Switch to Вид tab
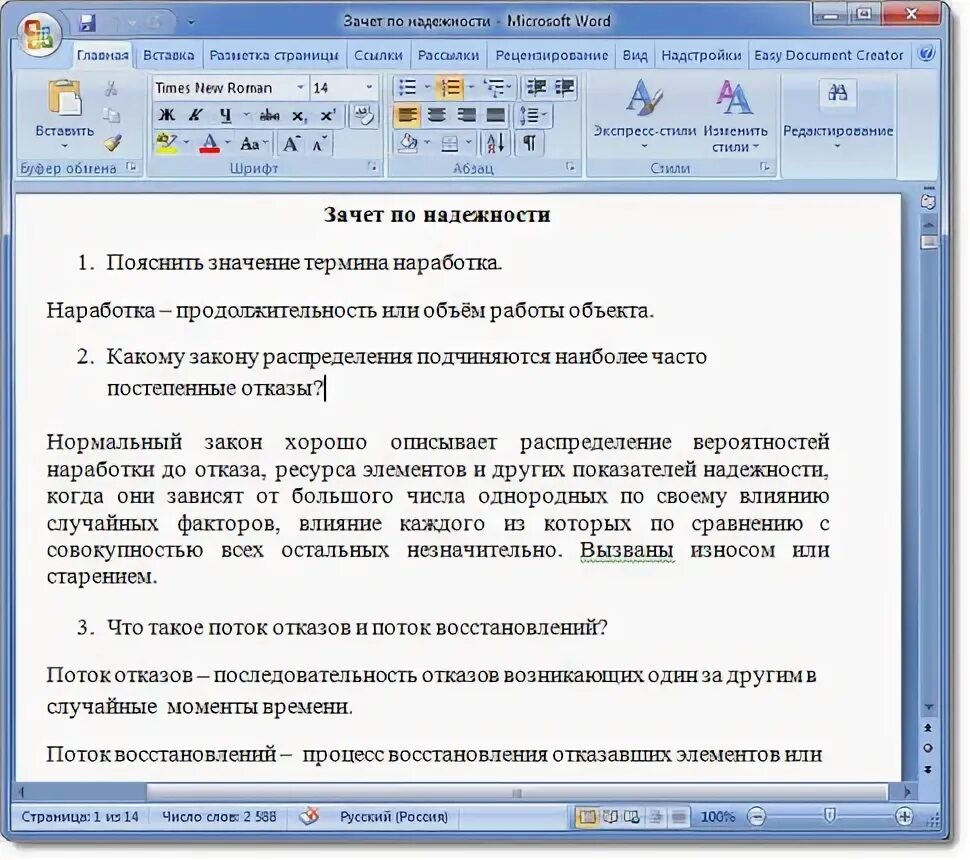 (635, 56)
